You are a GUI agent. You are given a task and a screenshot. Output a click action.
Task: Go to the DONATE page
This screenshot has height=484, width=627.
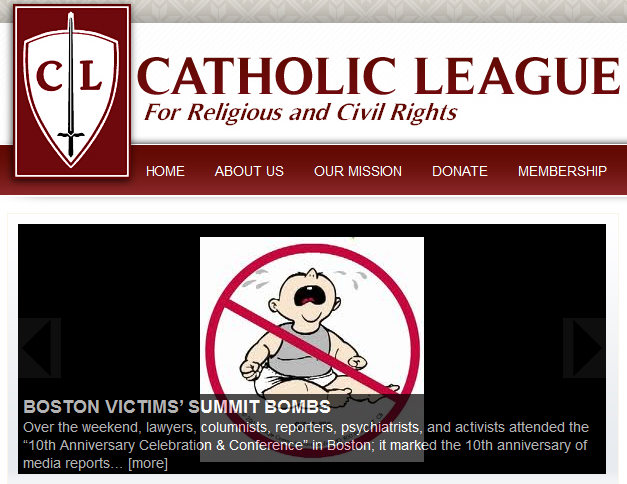pos(460,171)
